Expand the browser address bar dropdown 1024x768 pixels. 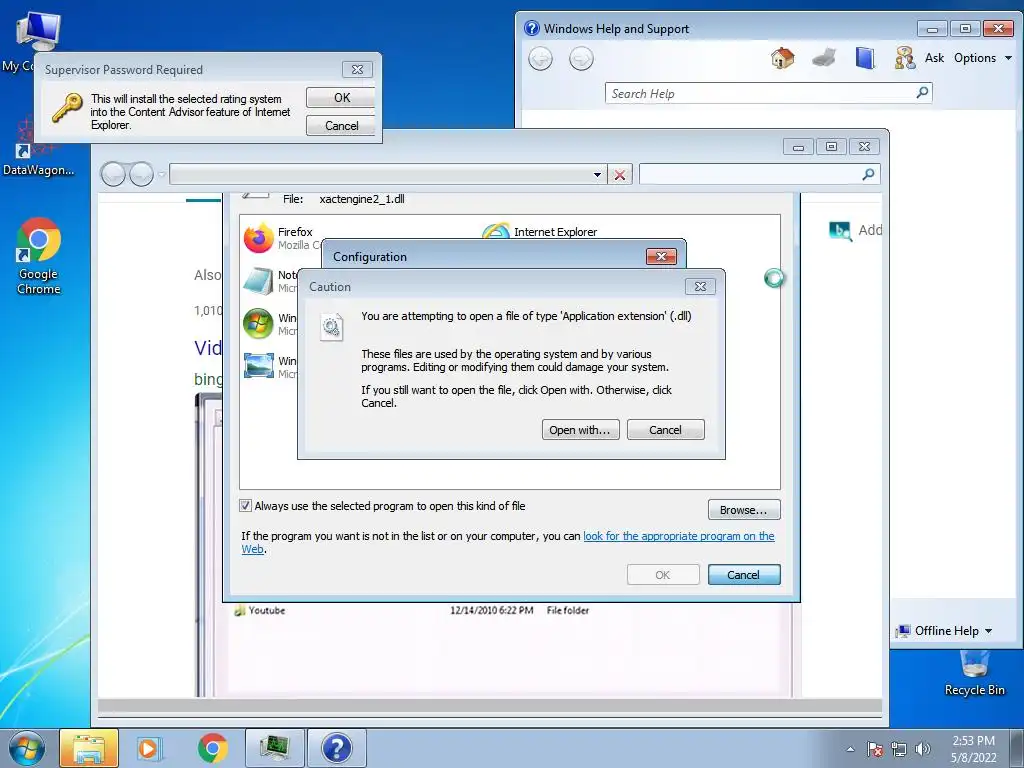(597, 174)
